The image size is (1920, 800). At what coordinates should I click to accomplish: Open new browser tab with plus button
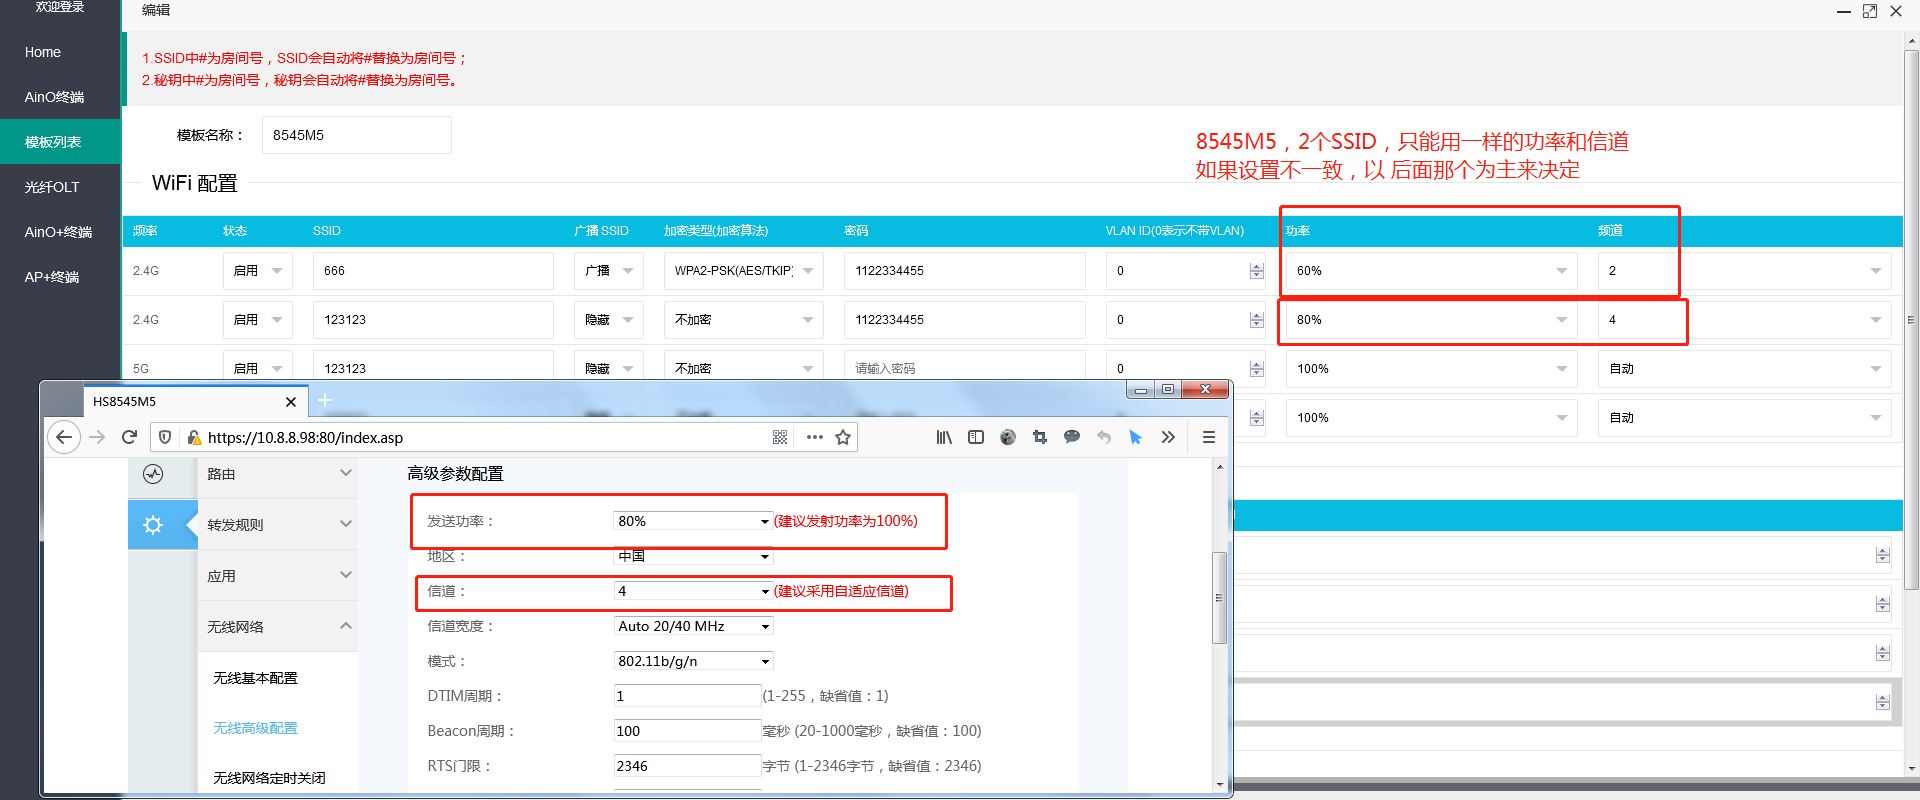325,401
